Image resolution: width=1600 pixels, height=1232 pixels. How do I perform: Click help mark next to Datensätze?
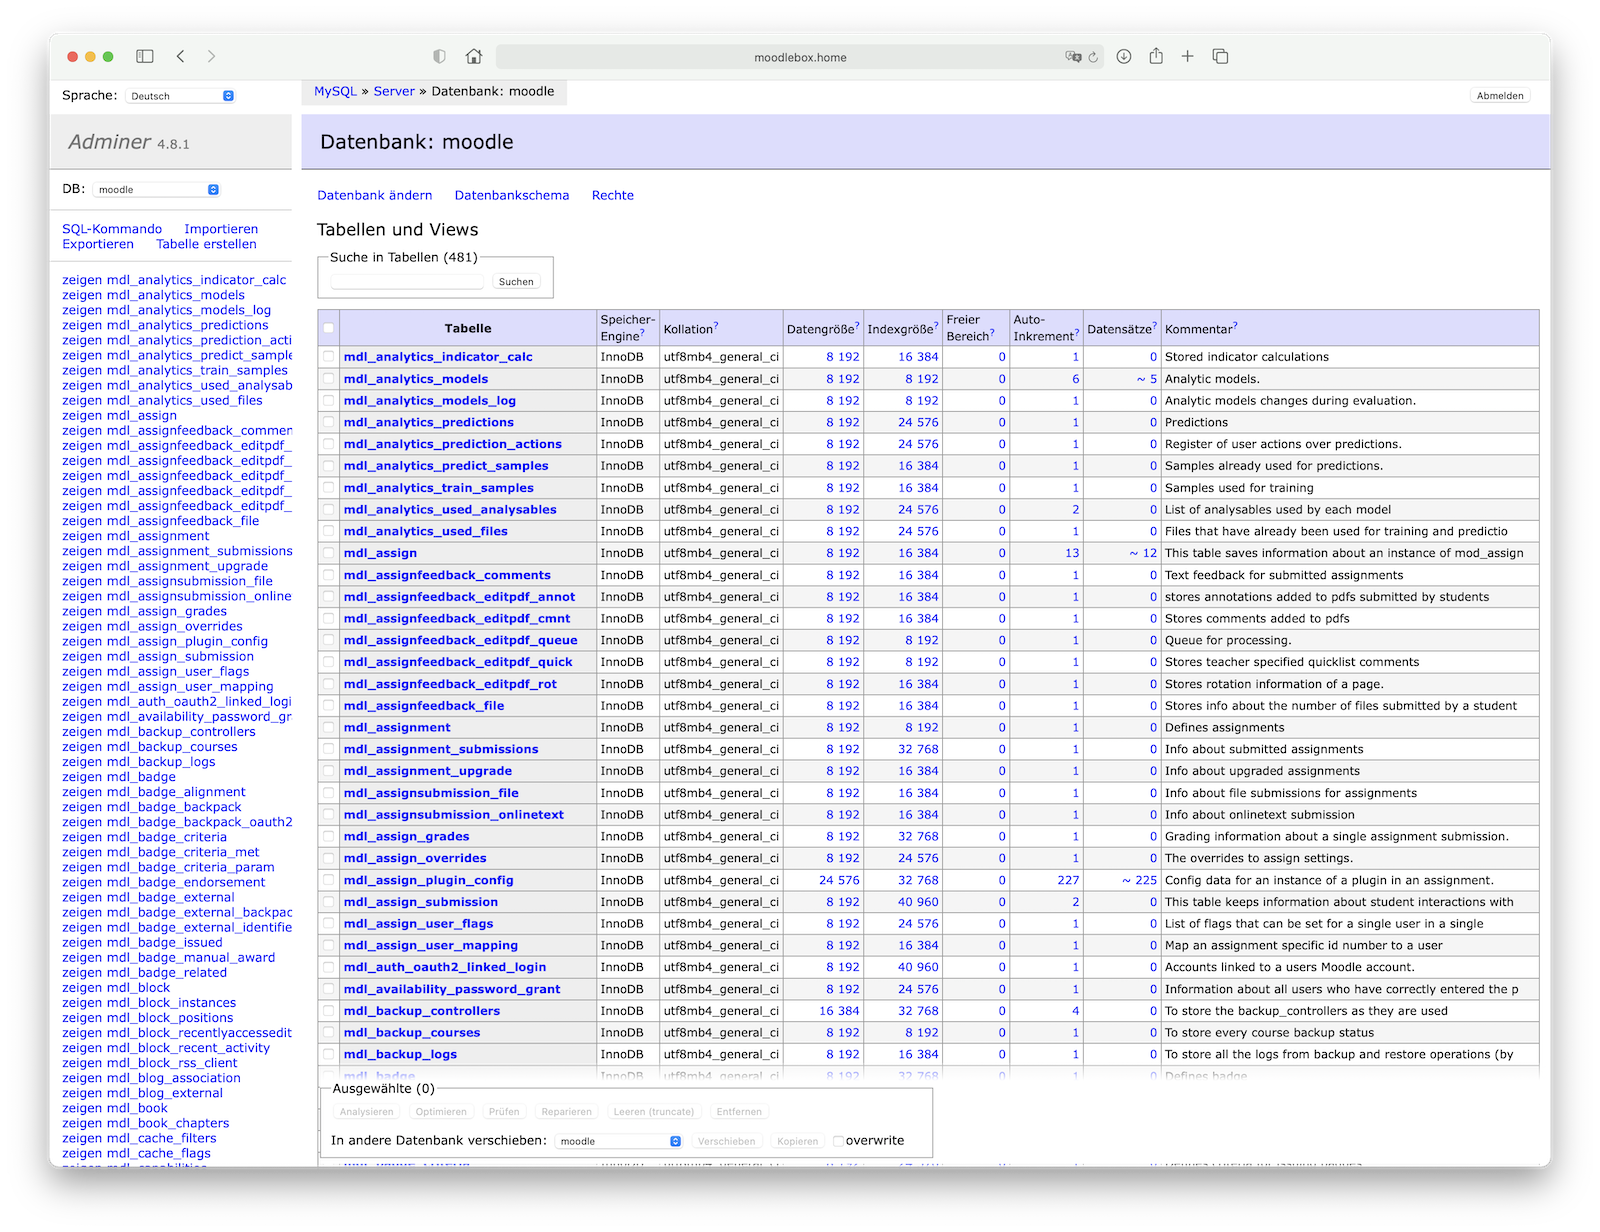(1155, 325)
